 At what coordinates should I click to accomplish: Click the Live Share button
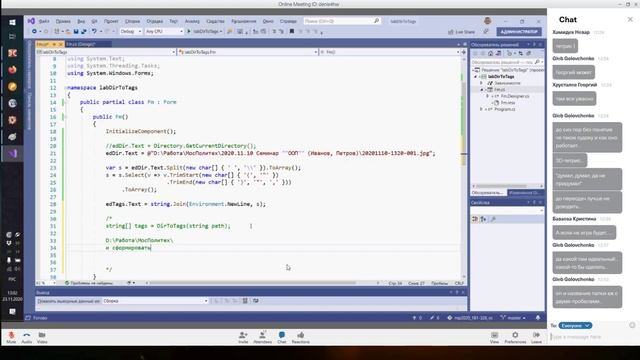(461, 32)
